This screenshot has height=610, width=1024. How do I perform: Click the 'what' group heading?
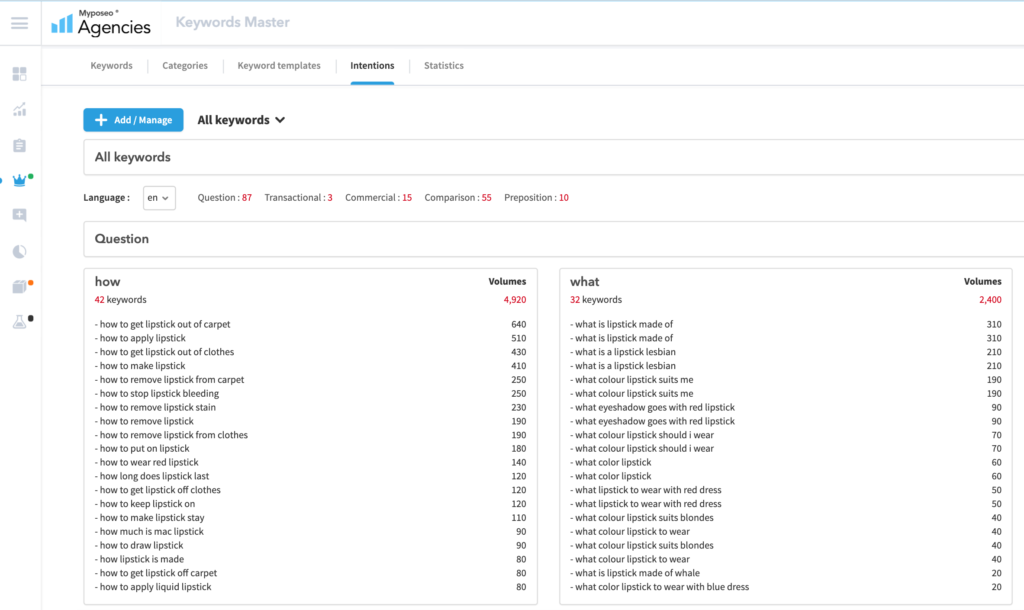coord(584,281)
